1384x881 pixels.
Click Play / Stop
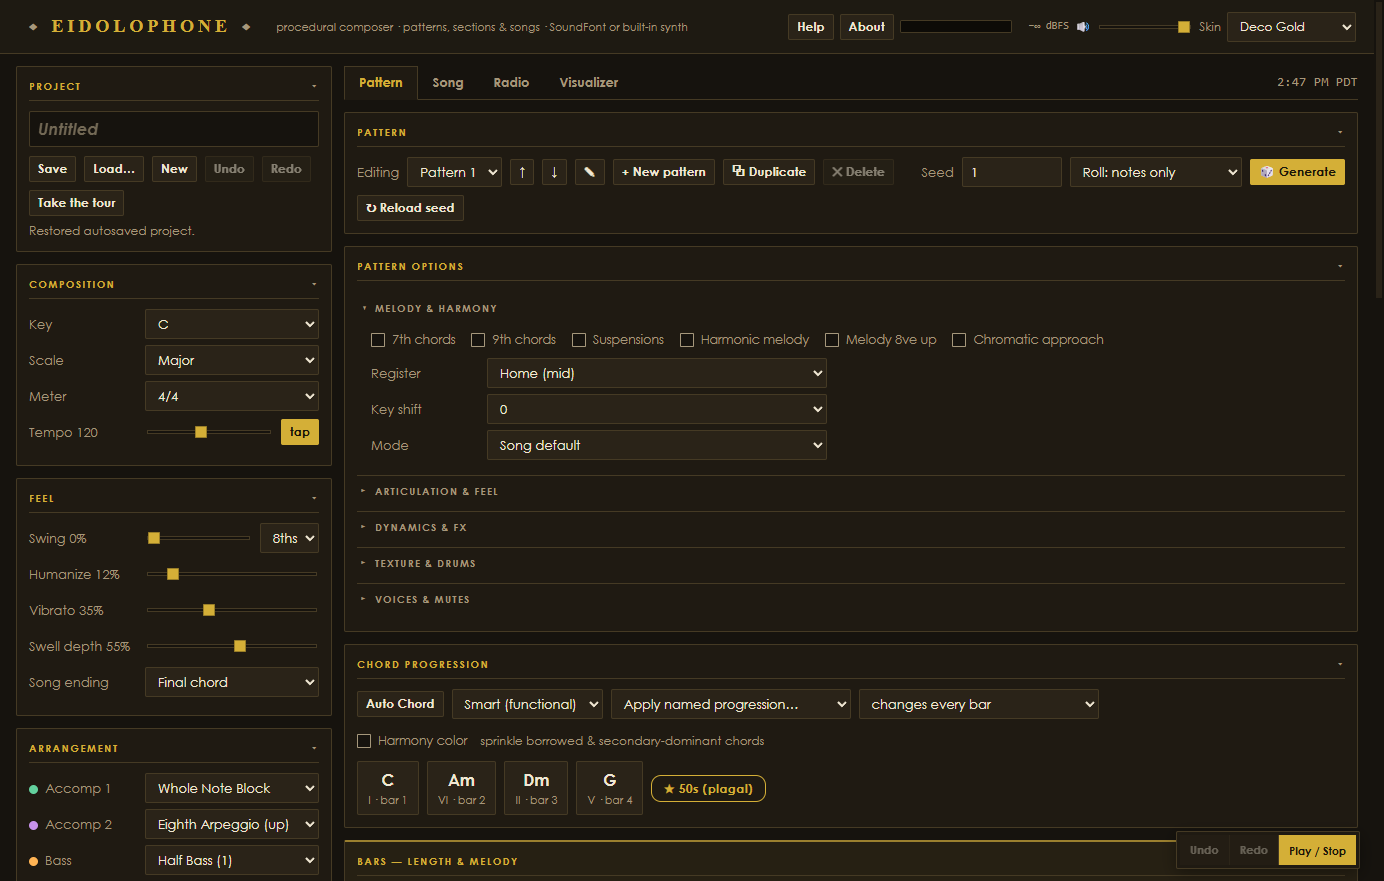[x=1317, y=851]
